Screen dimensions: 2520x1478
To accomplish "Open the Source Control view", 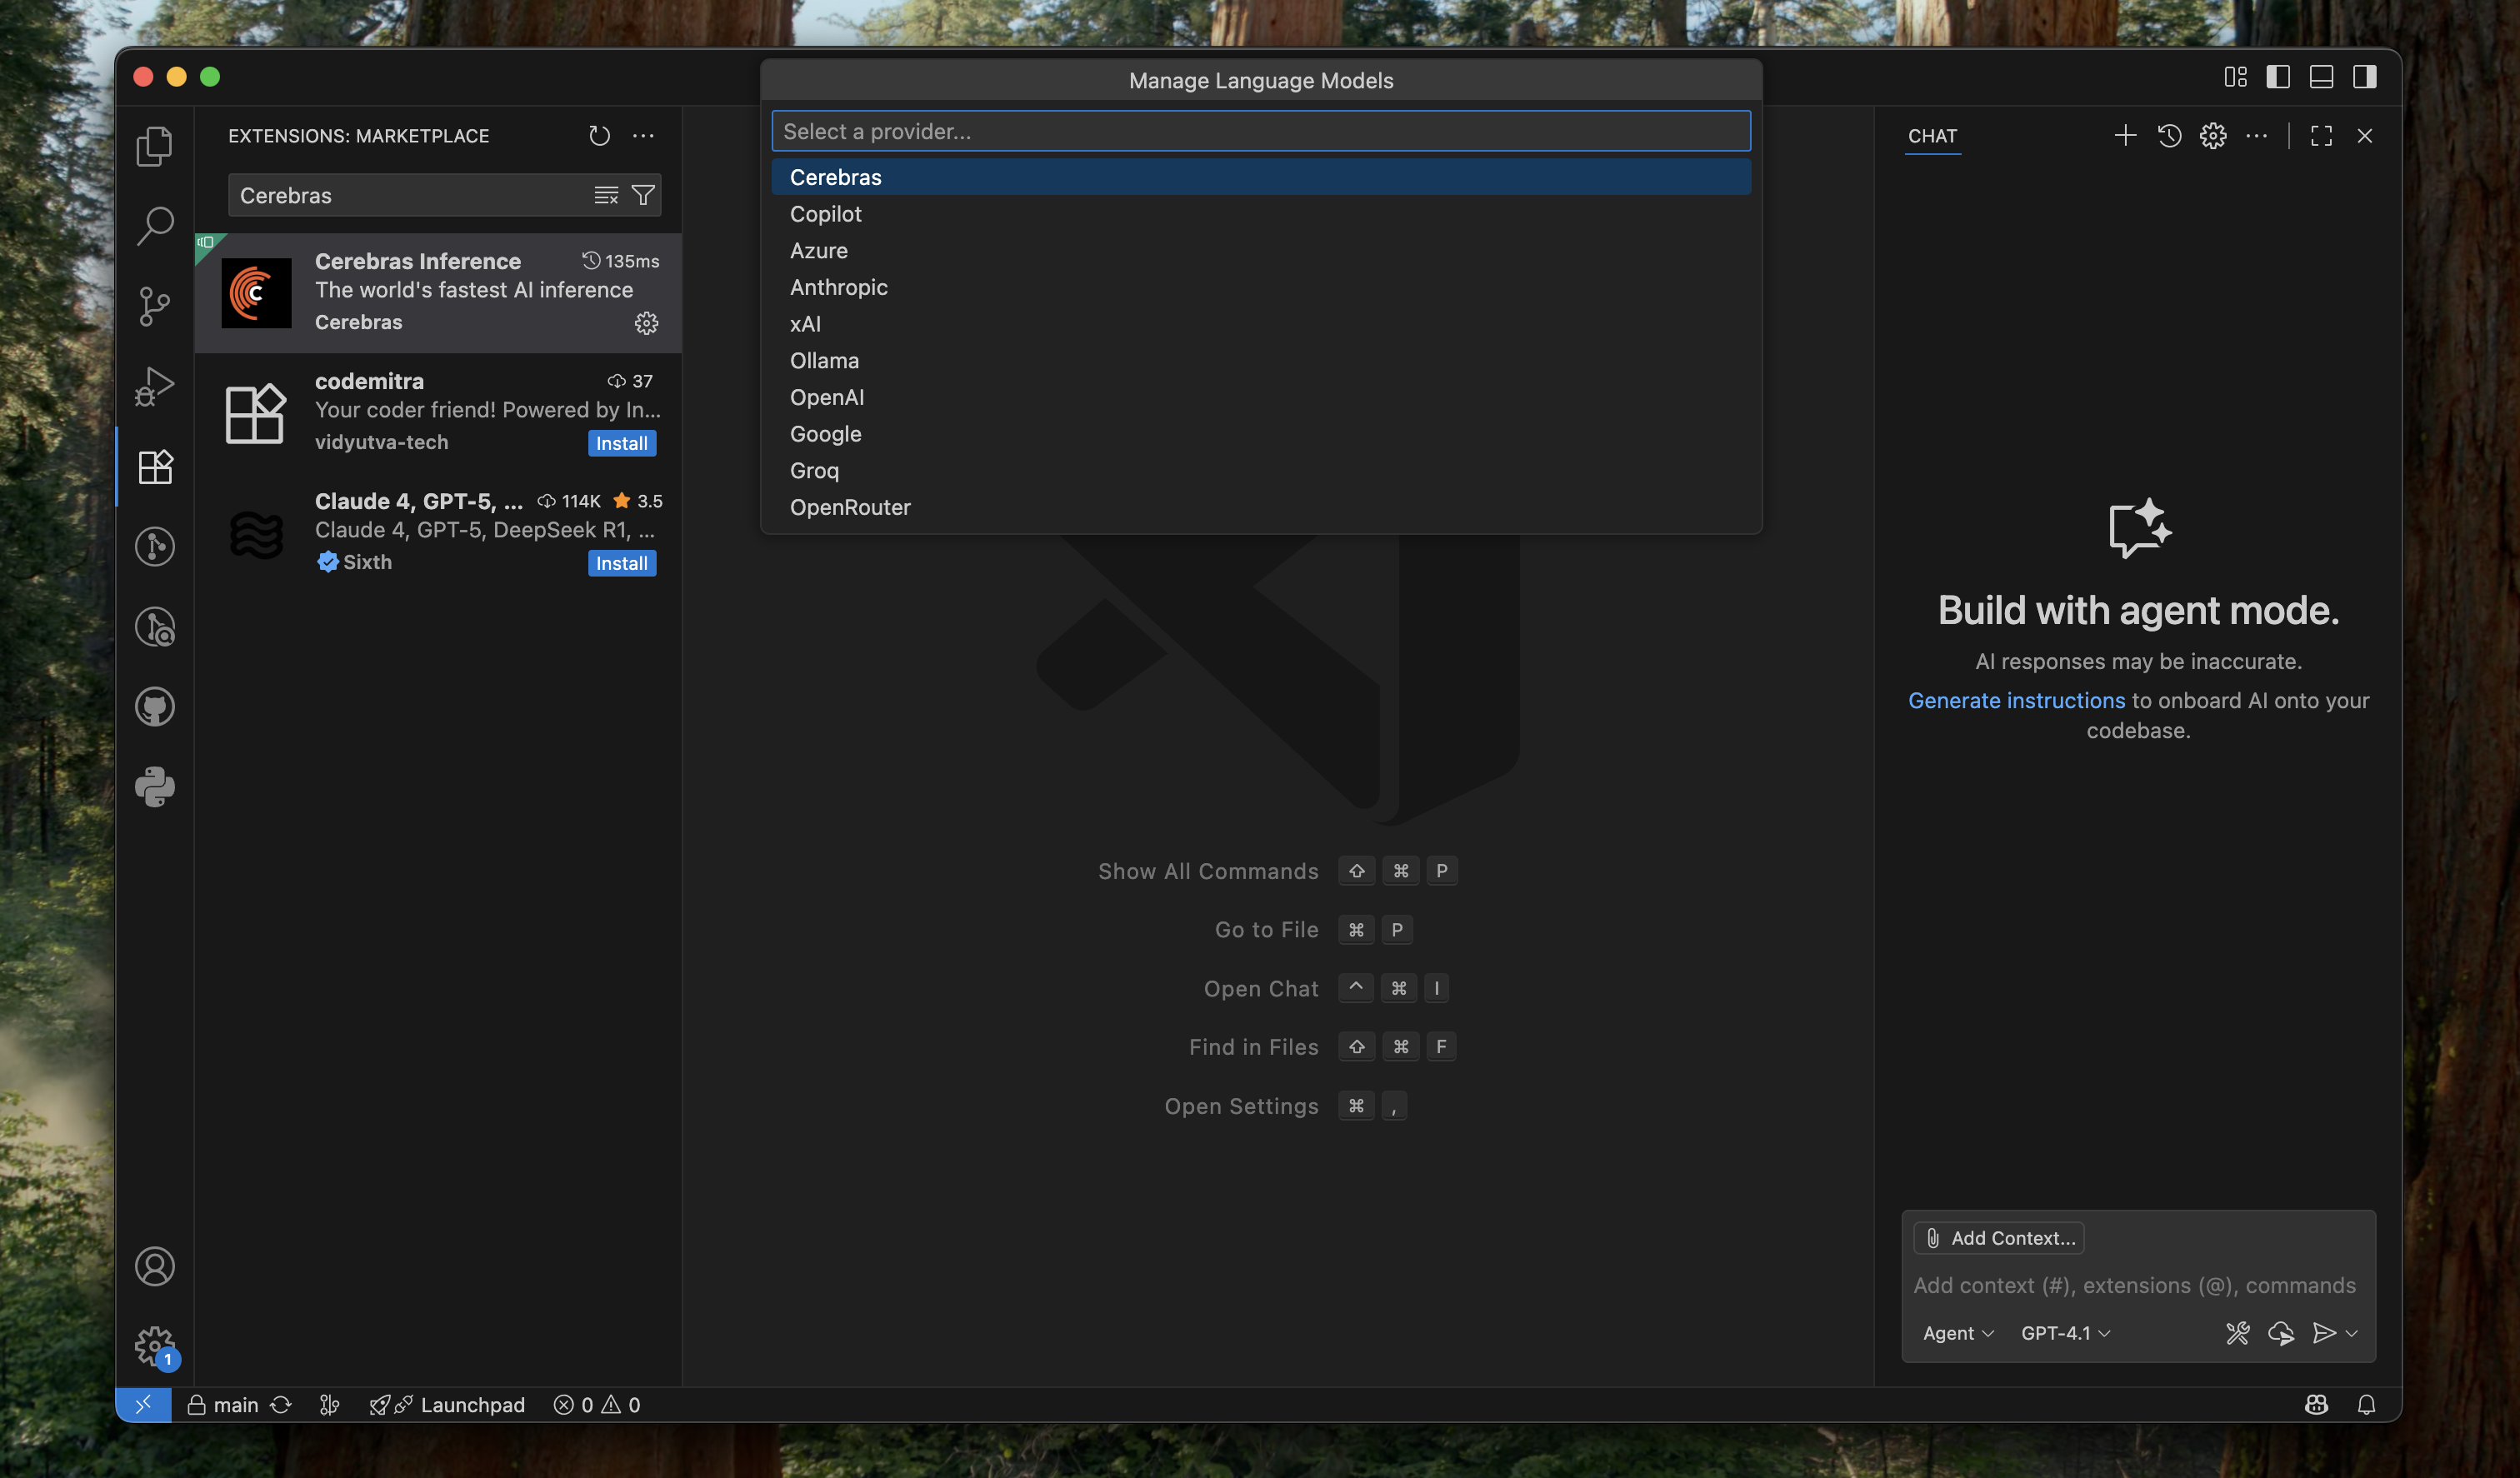I will click(x=154, y=306).
